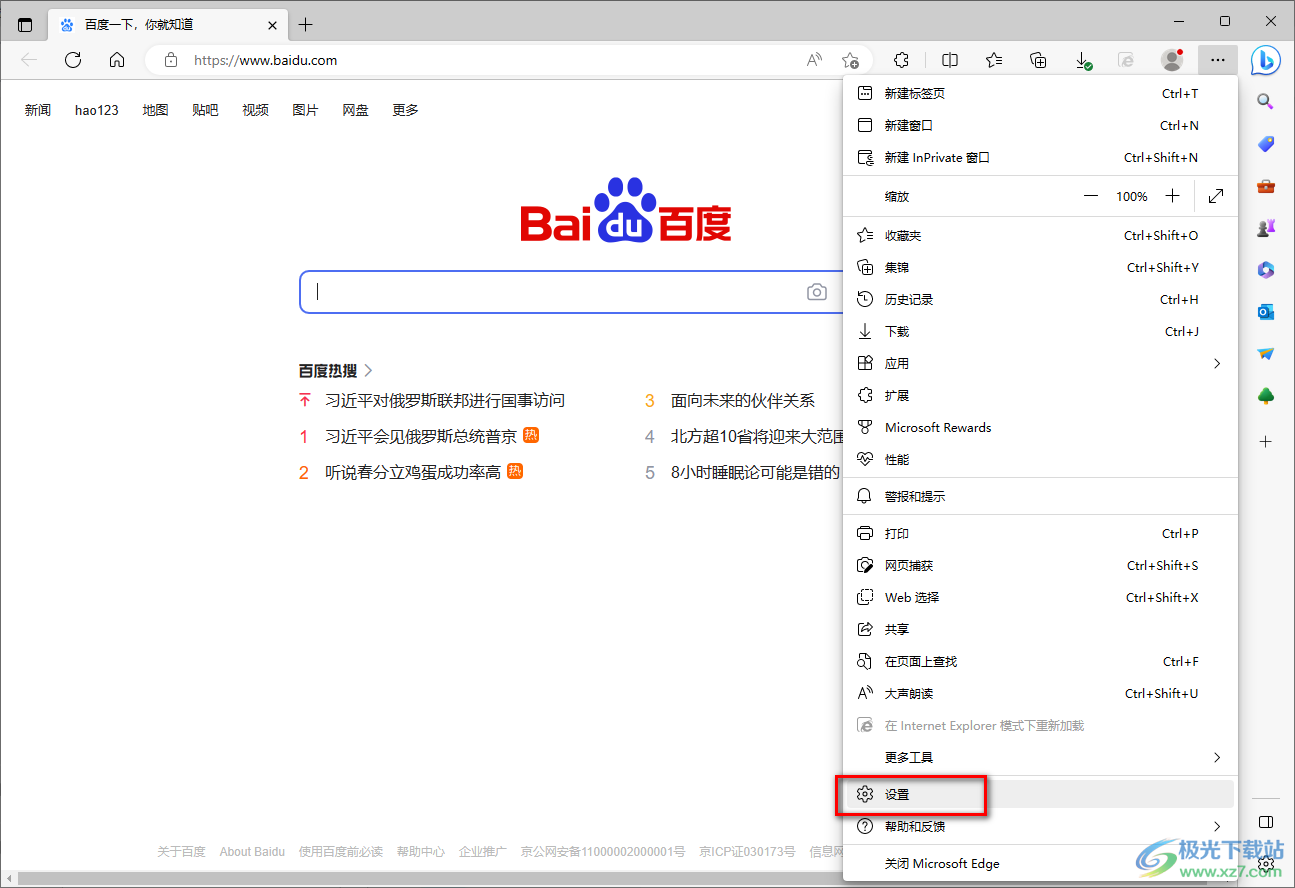Open hot search 面向未来的伙伴关系

(x=743, y=400)
